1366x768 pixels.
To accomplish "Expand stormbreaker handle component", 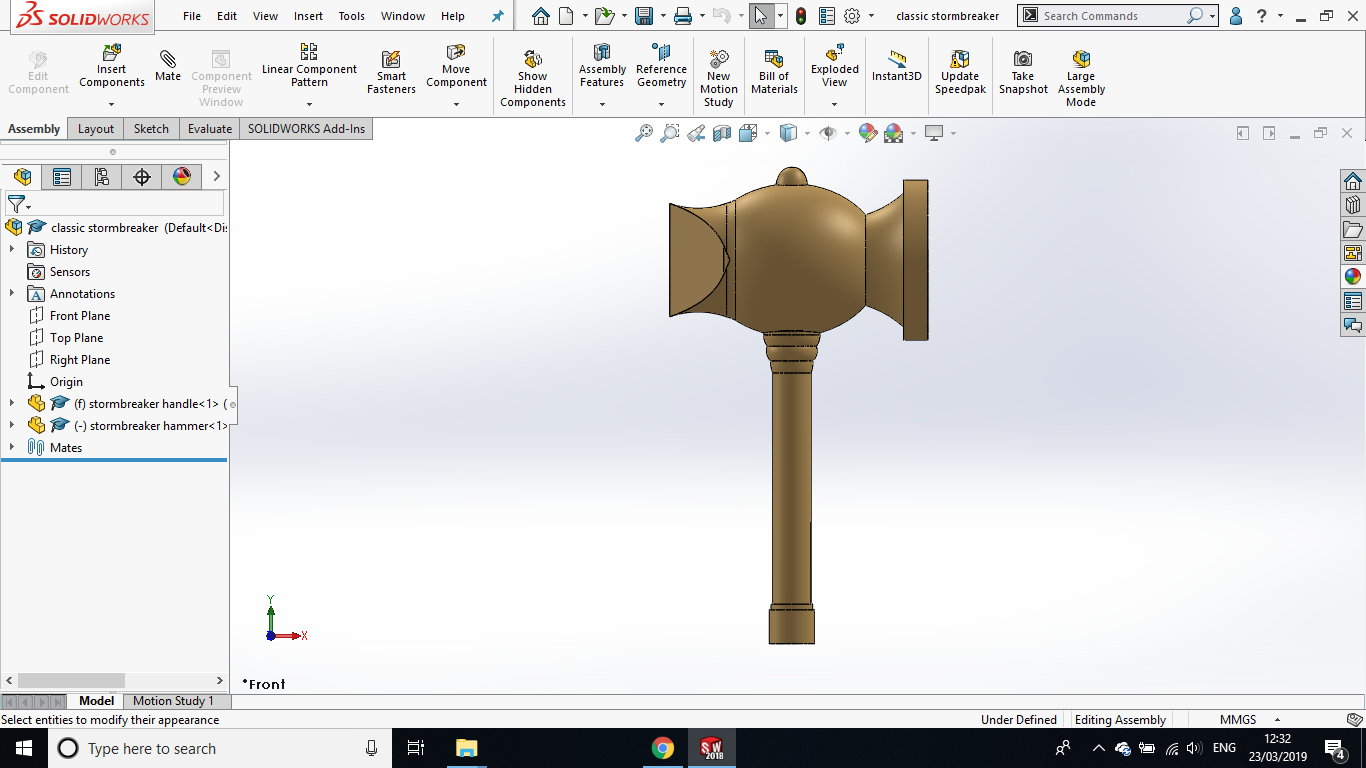I will click(x=12, y=404).
